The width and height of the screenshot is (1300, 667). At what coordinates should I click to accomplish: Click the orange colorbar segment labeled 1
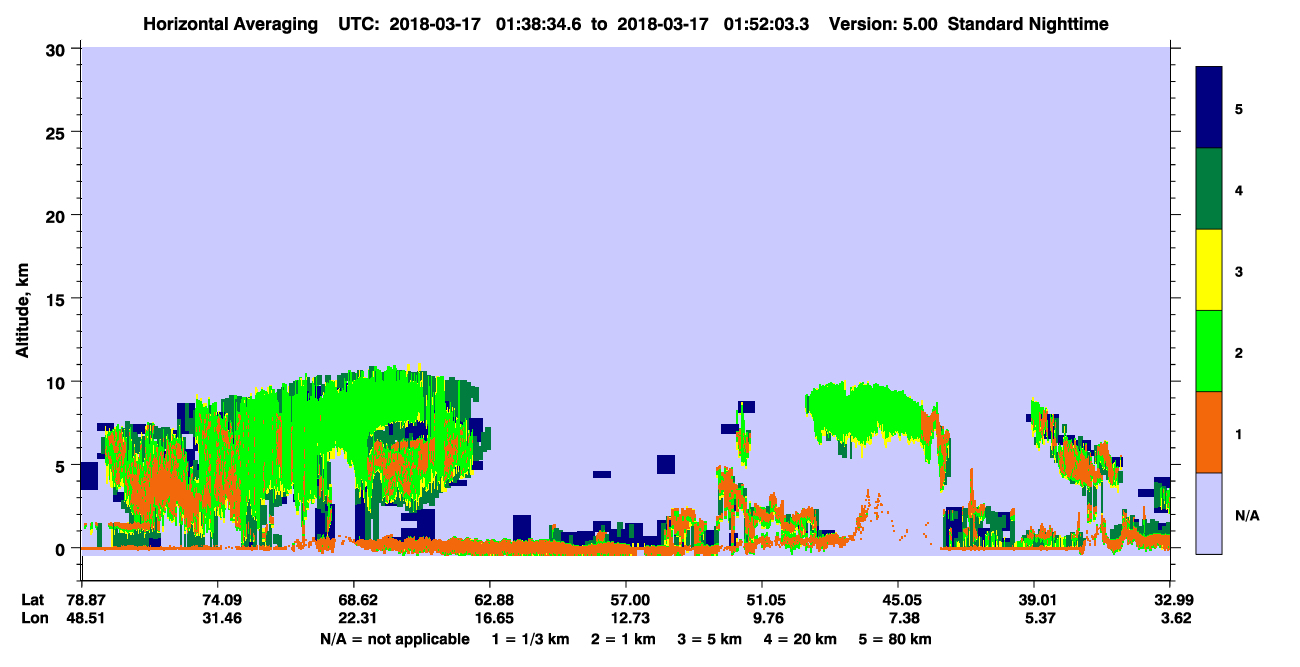(x=1209, y=432)
